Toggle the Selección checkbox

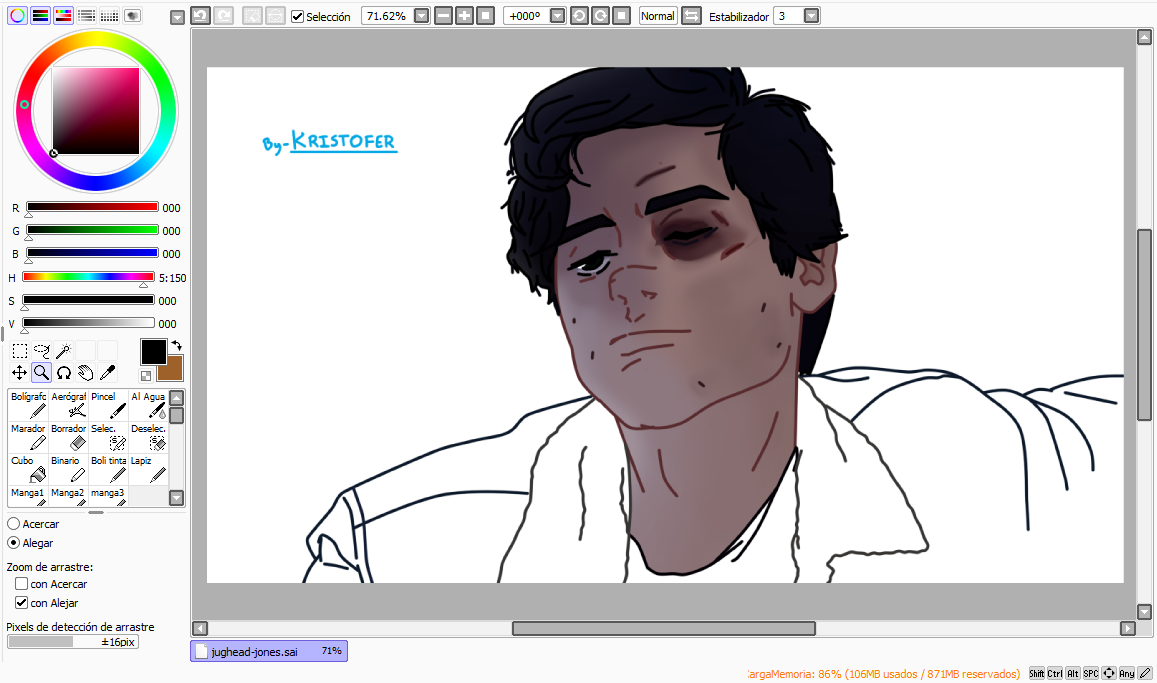click(297, 16)
